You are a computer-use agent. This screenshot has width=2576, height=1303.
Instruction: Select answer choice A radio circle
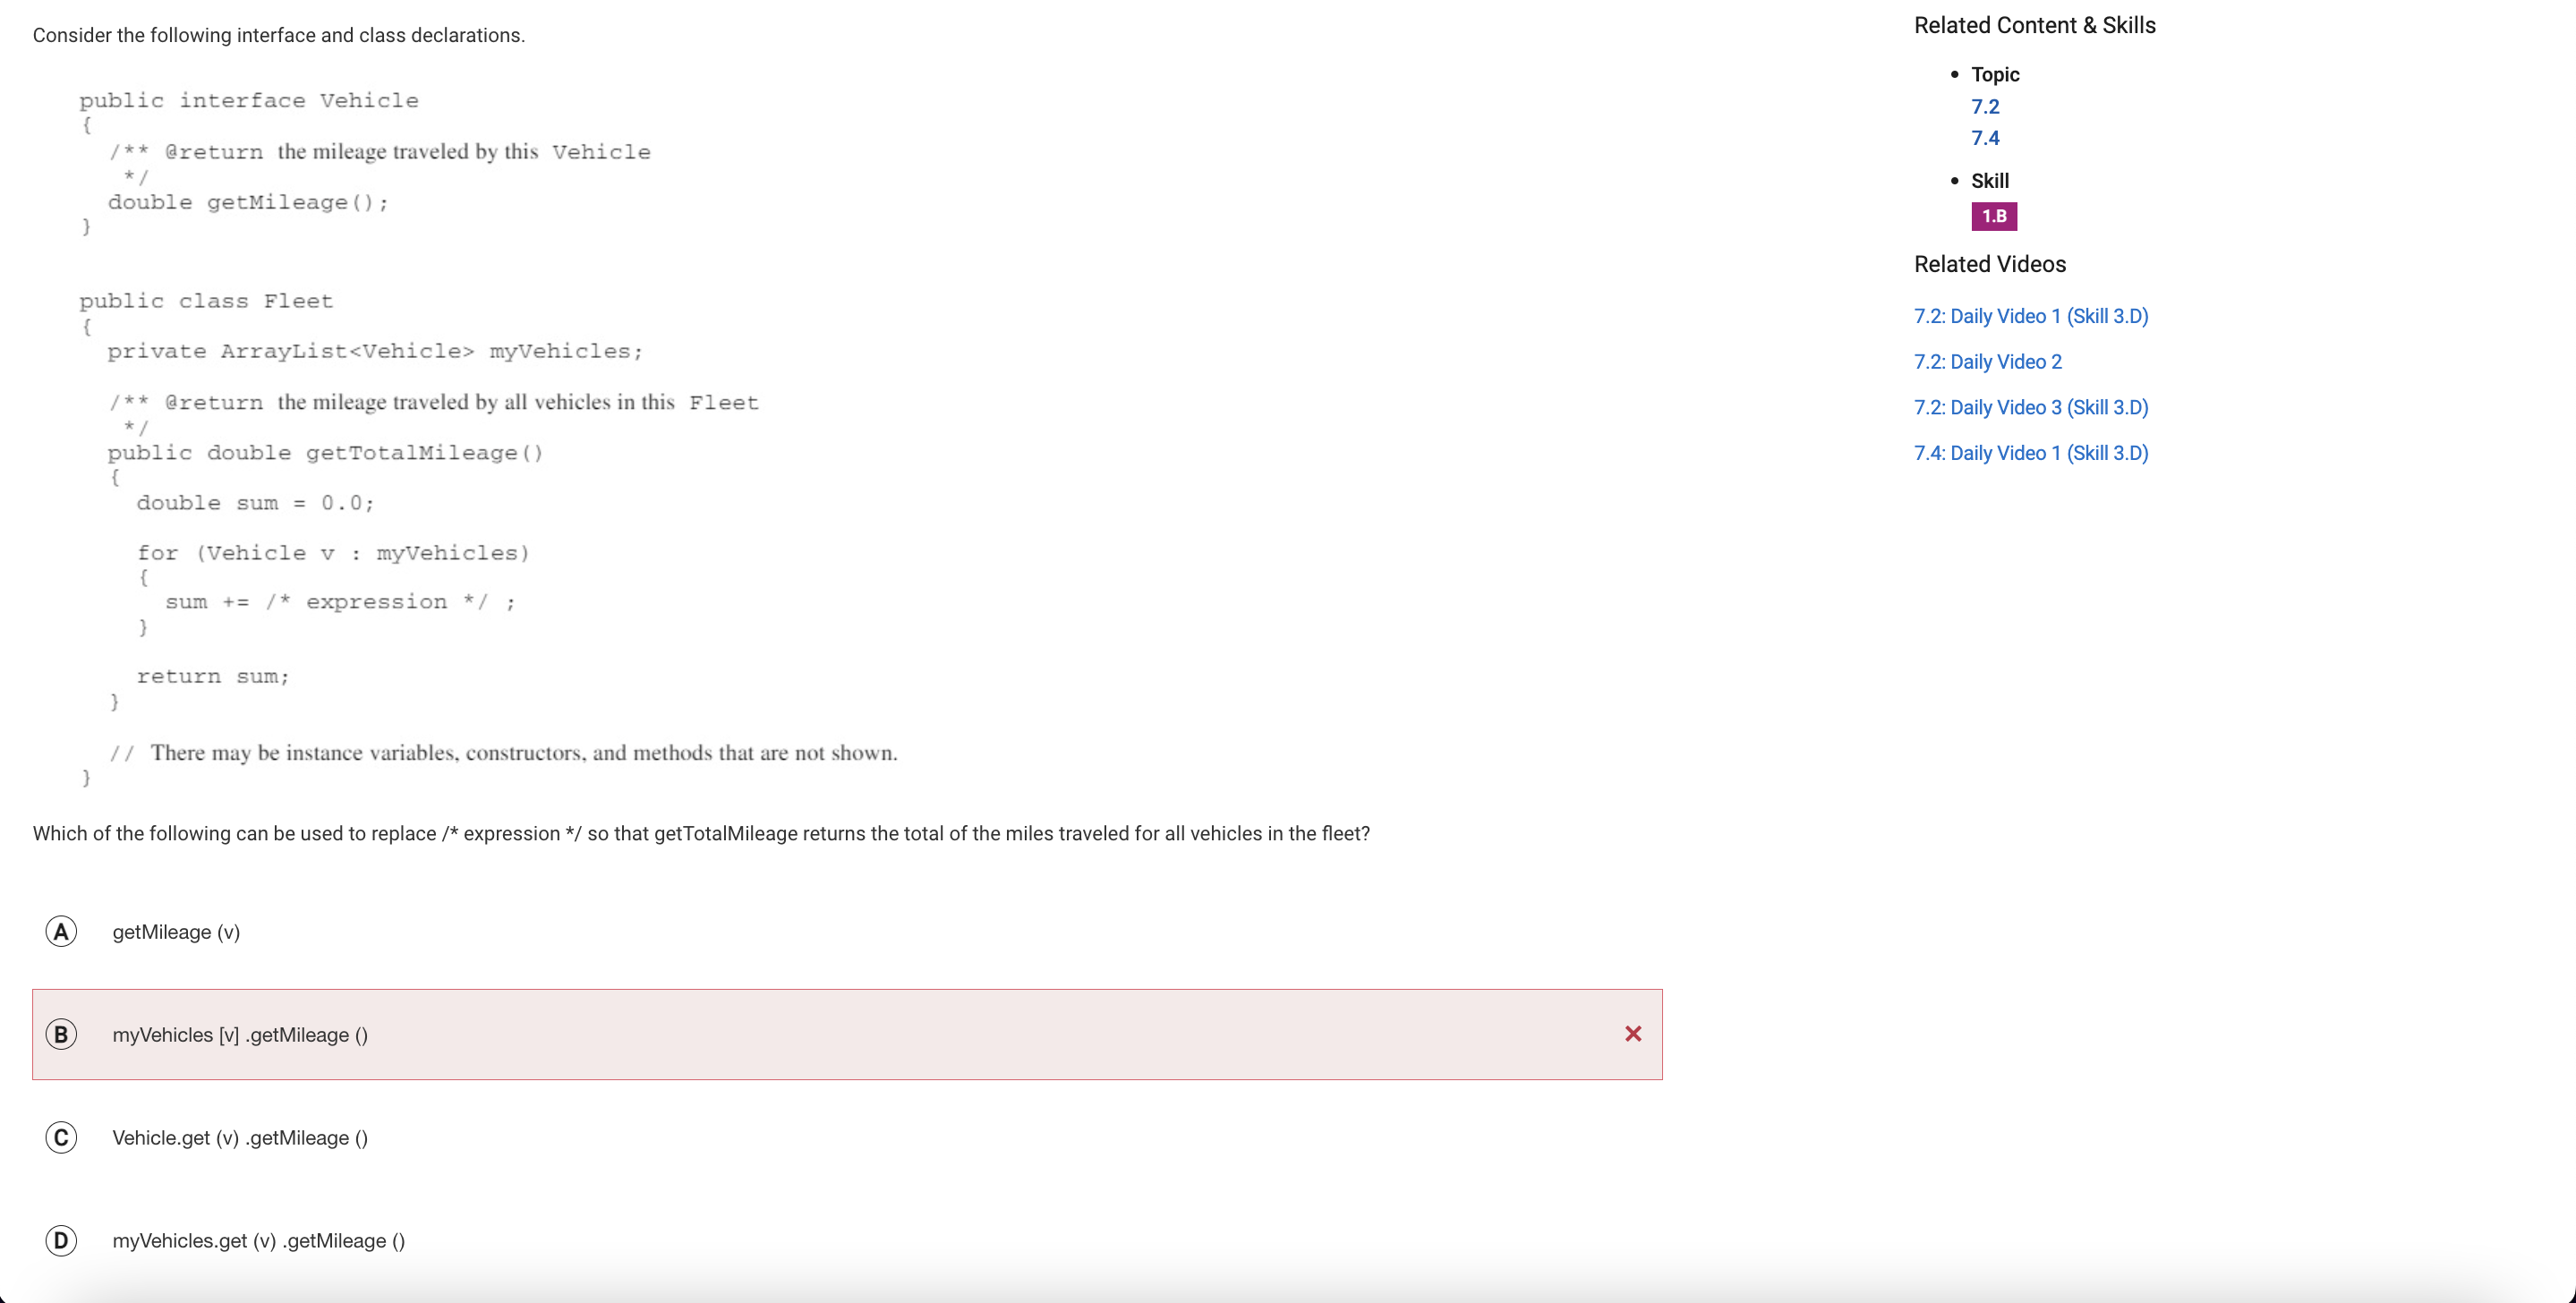click(x=61, y=932)
